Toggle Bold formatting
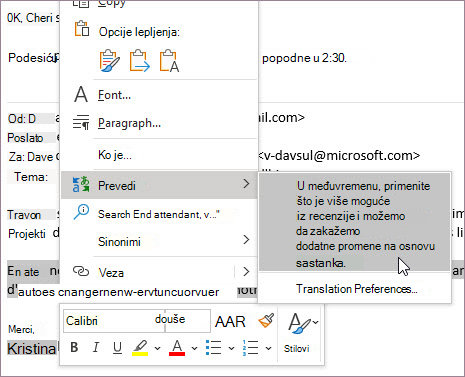465x377 pixels. [x=74, y=348]
